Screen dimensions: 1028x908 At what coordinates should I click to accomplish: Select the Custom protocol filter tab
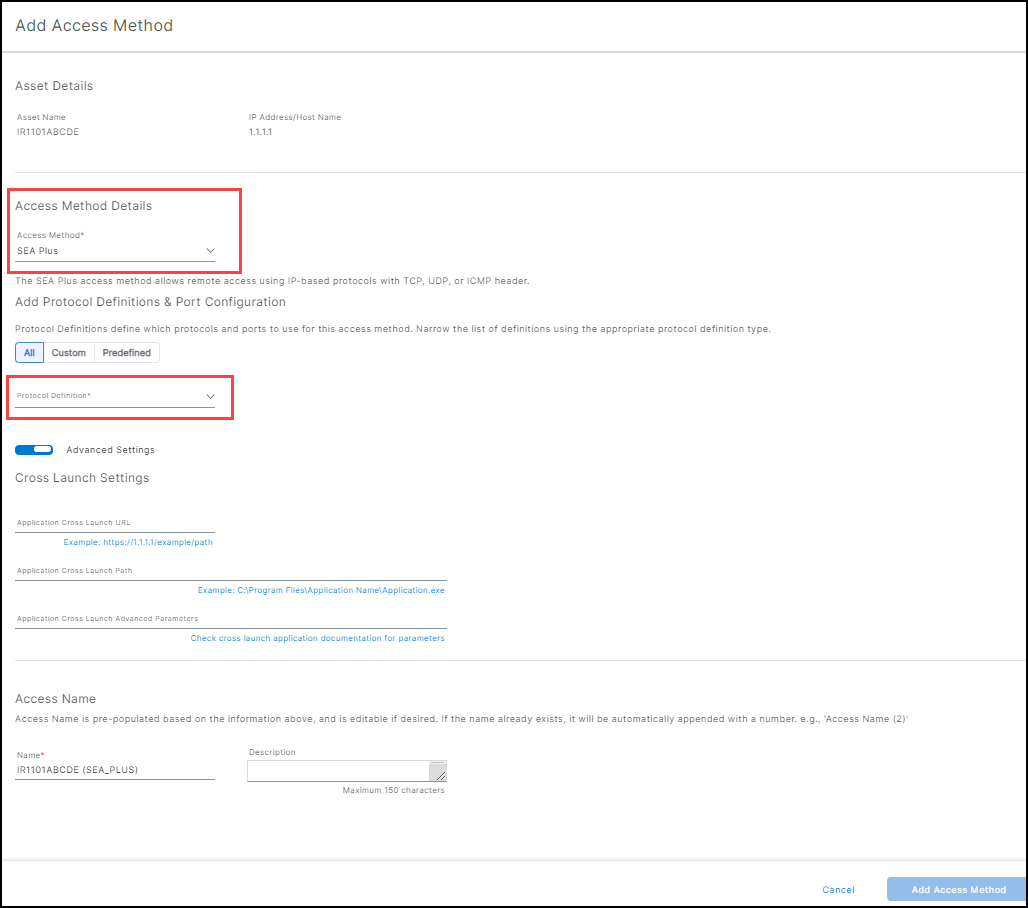(x=69, y=353)
